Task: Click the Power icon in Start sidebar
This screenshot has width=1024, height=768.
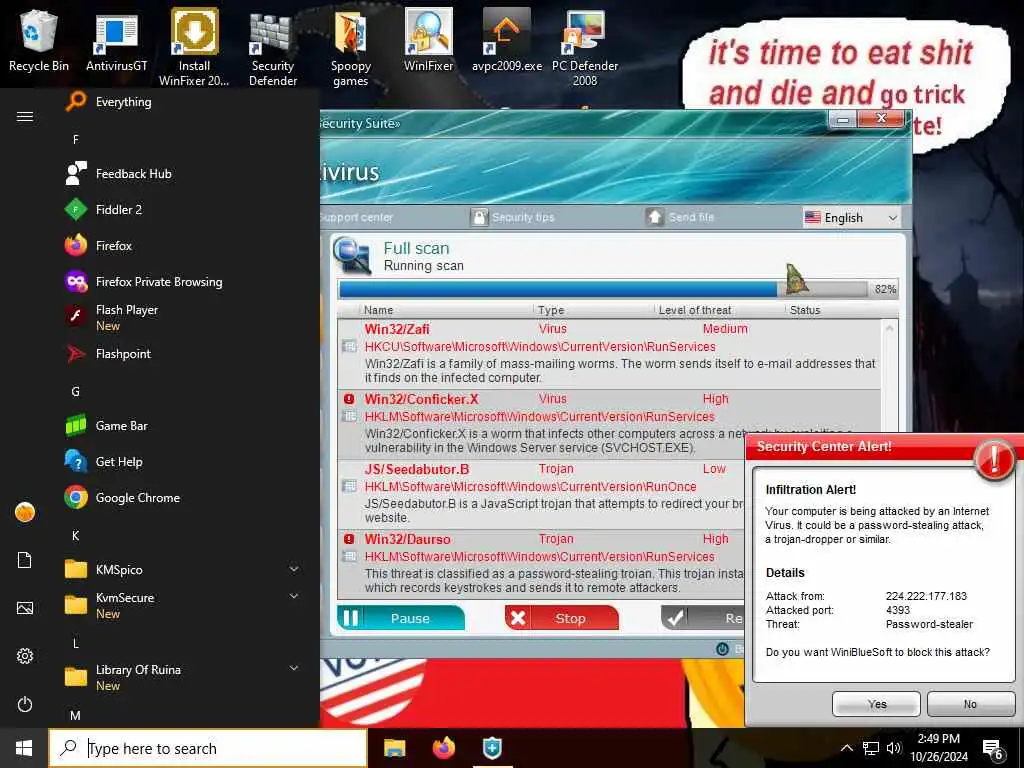Action: [x=25, y=704]
